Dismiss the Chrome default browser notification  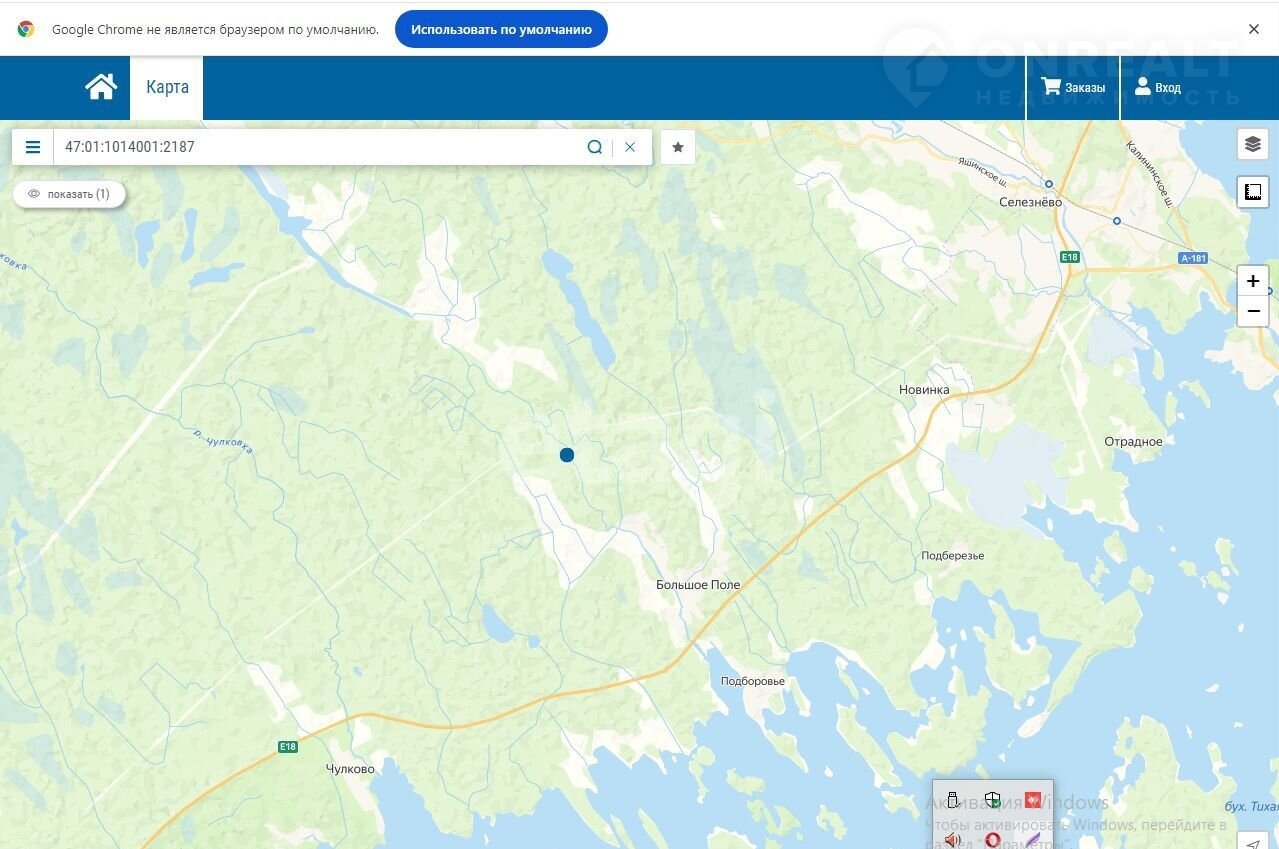pyautogui.click(x=1253, y=29)
